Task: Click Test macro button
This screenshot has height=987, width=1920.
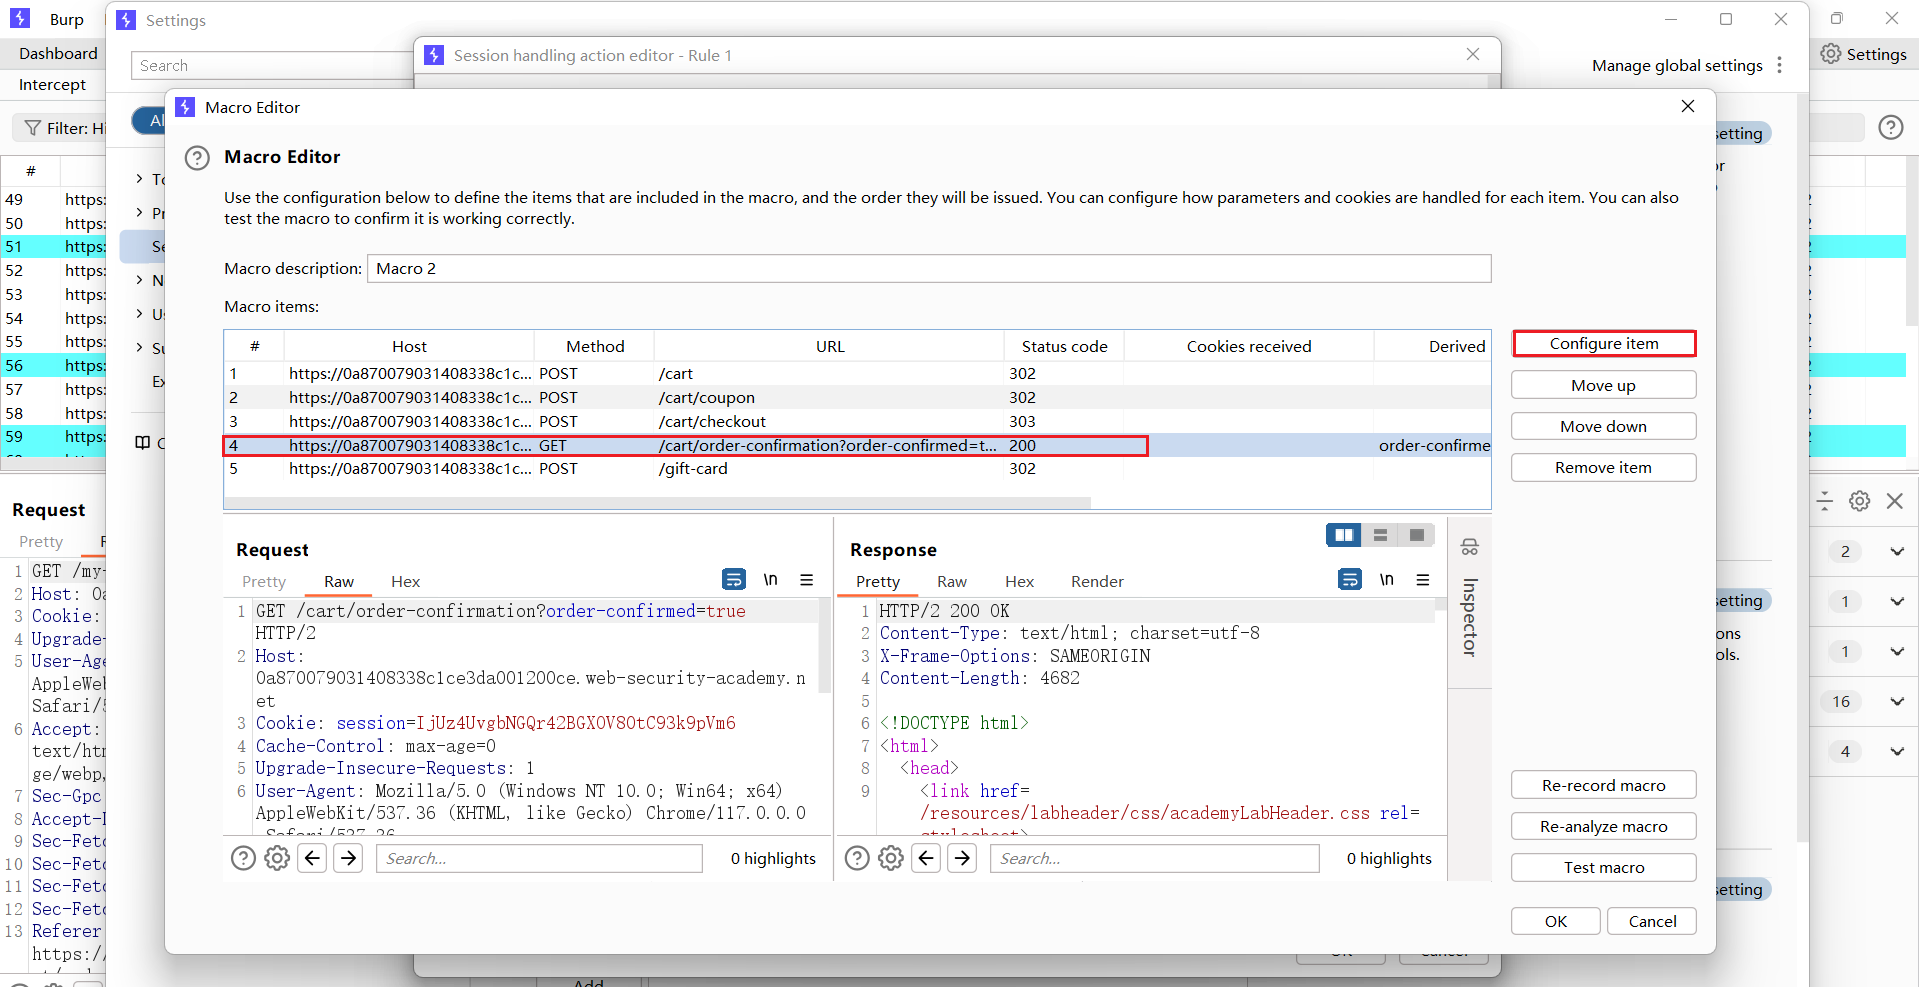Action: (x=1603, y=867)
